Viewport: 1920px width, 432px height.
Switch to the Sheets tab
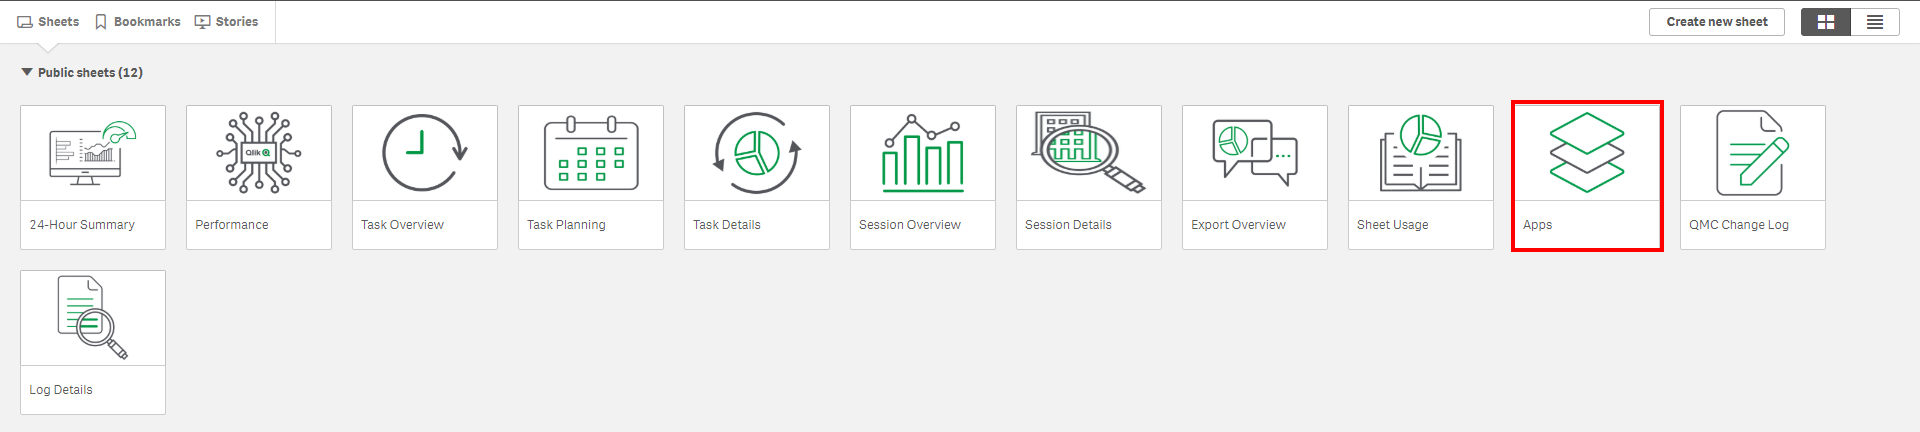pyautogui.click(x=48, y=21)
